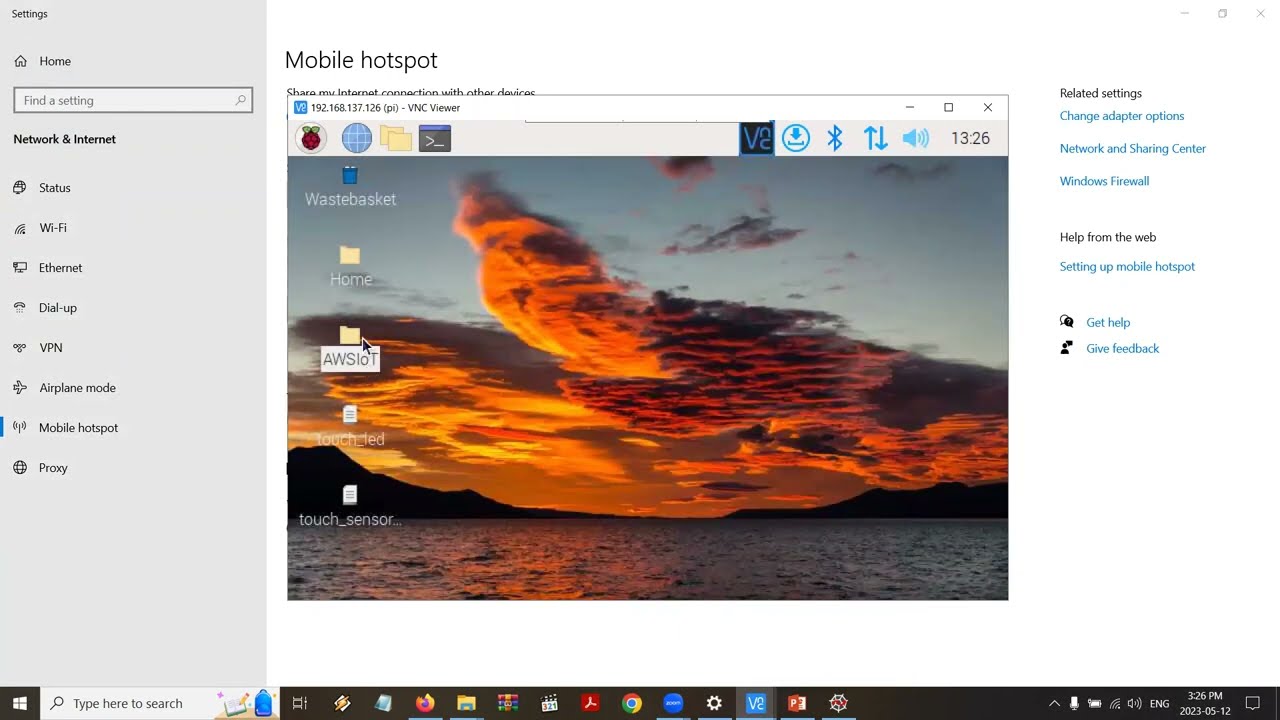Click the VNC Server tray icon
1280x720 pixels.
tap(757, 138)
